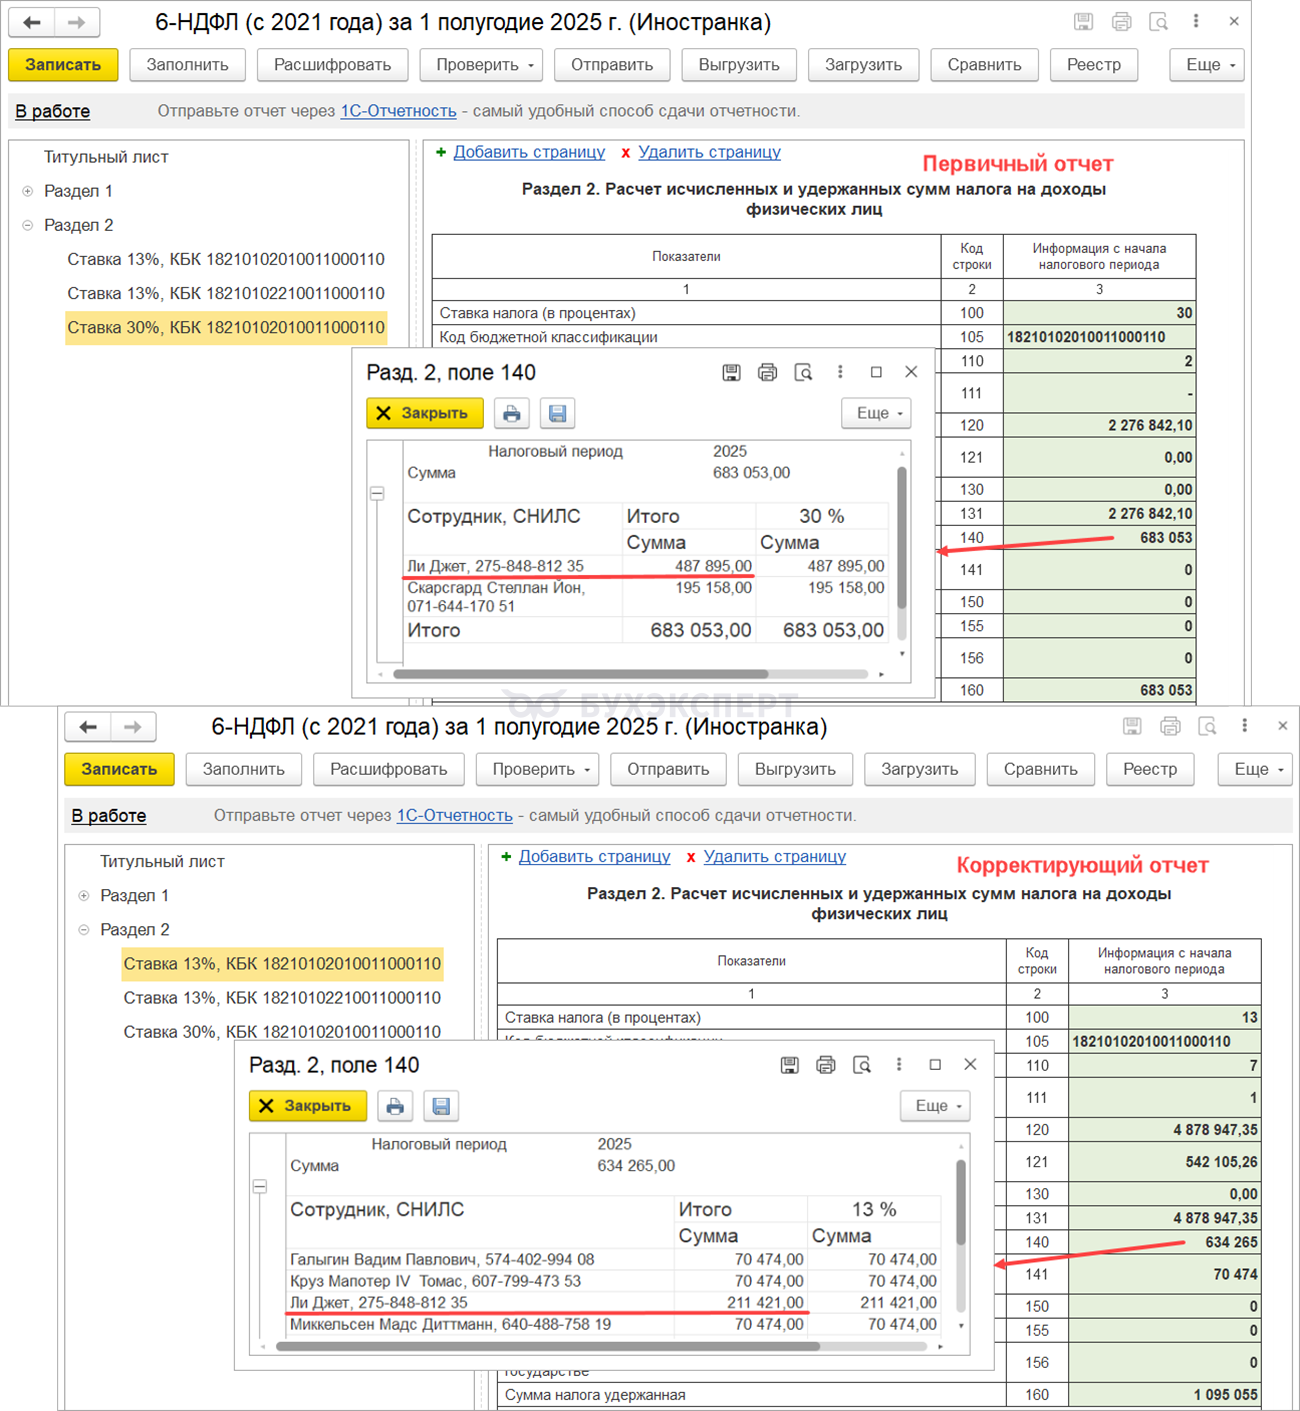The width and height of the screenshot is (1300, 1411).
Task: Click the horizontal scrollbar in the 683 053,00 popup
Action: pyautogui.click(x=580, y=674)
